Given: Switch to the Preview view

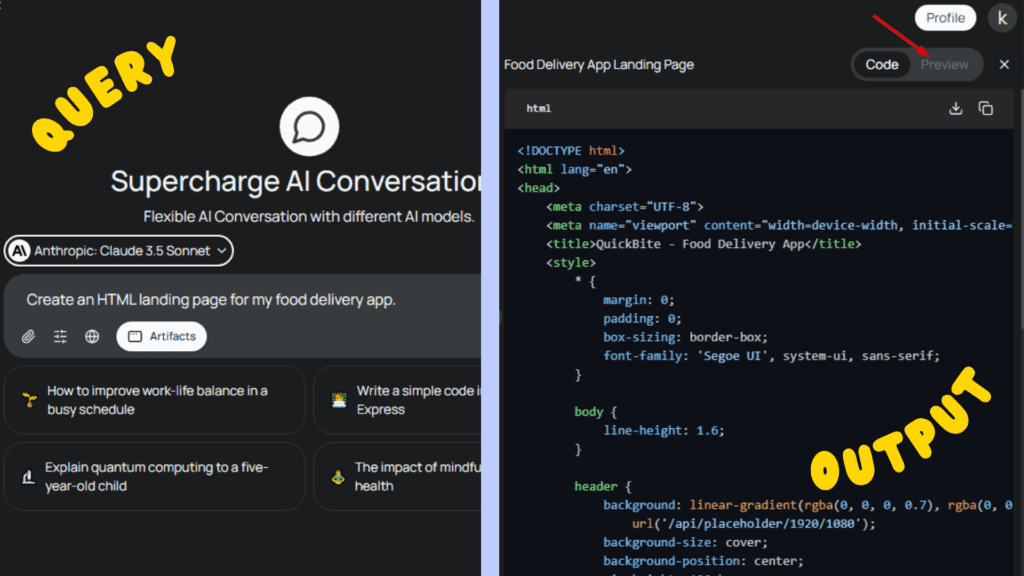Looking at the screenshot, I should 944,64.
